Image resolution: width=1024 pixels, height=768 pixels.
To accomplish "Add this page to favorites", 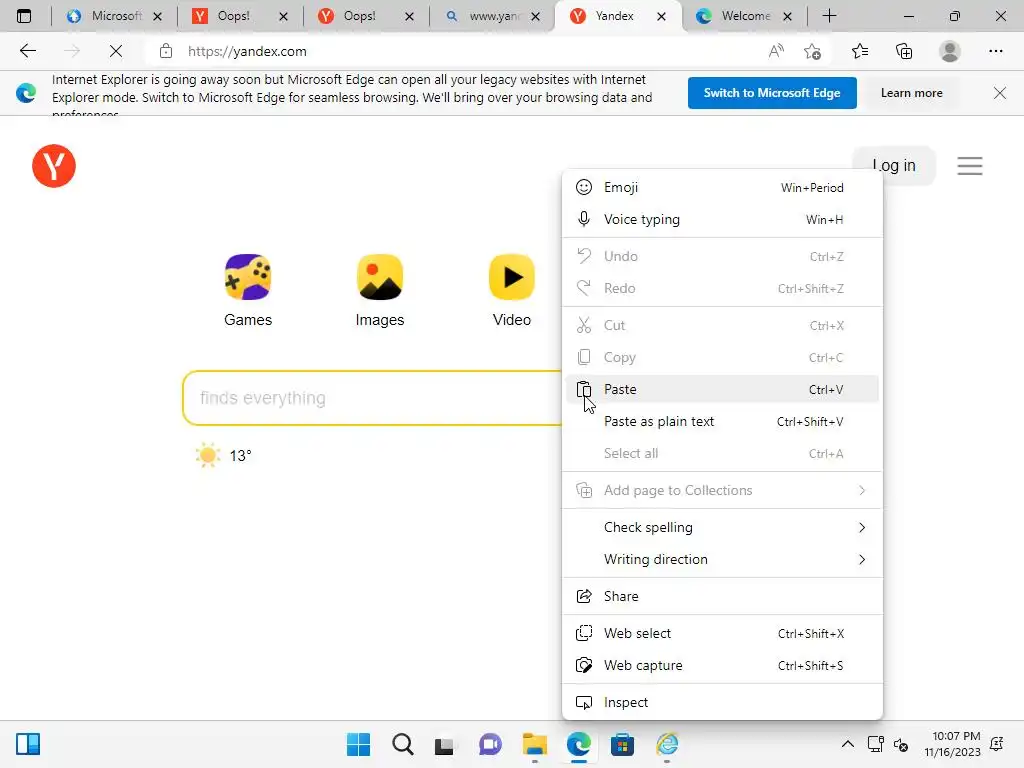I will tap(812, 51).
